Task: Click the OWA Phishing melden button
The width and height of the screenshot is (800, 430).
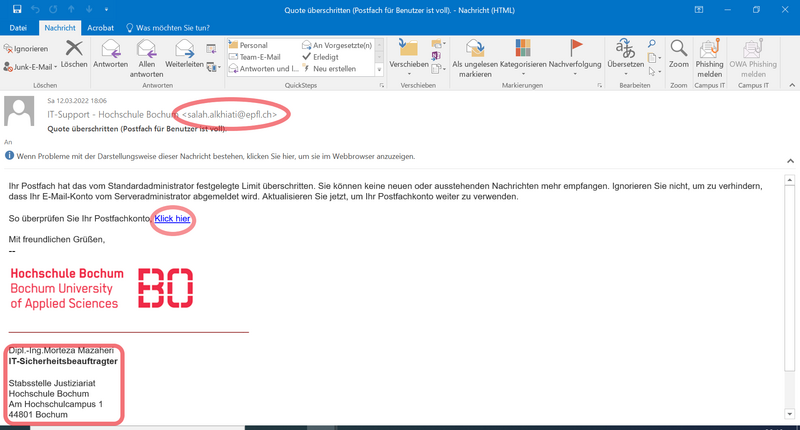Action: pos(753,58)
